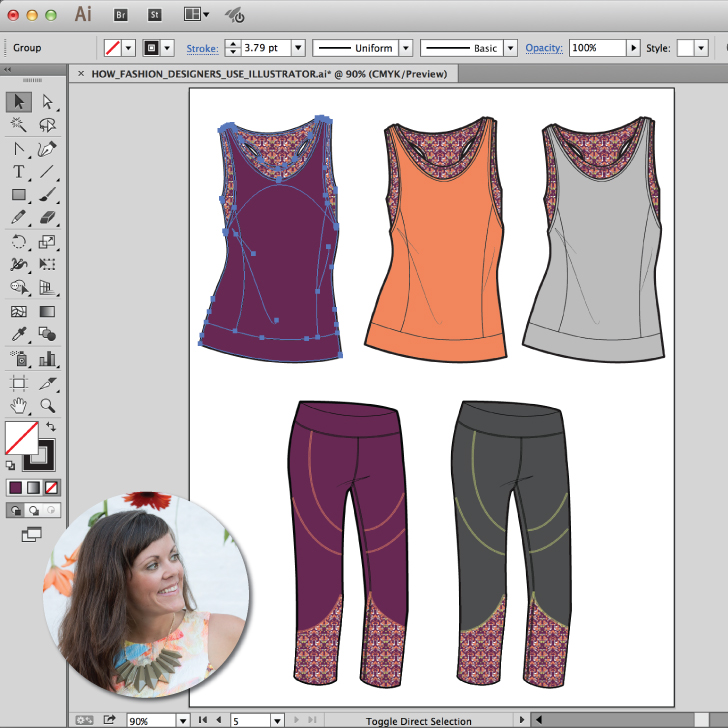Select the Hand tool
The height and width of the screenshot is (728, 728).
(x=18, y=405)
